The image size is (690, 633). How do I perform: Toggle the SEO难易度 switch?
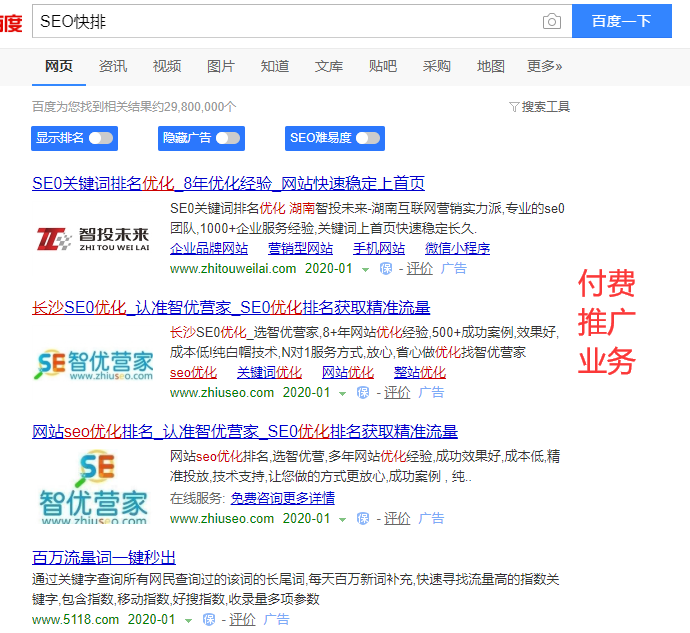click(x=368, y=138)
